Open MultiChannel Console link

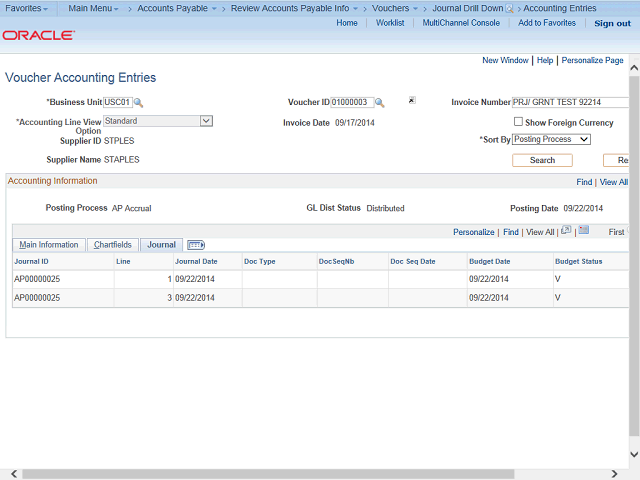[461, 23]
